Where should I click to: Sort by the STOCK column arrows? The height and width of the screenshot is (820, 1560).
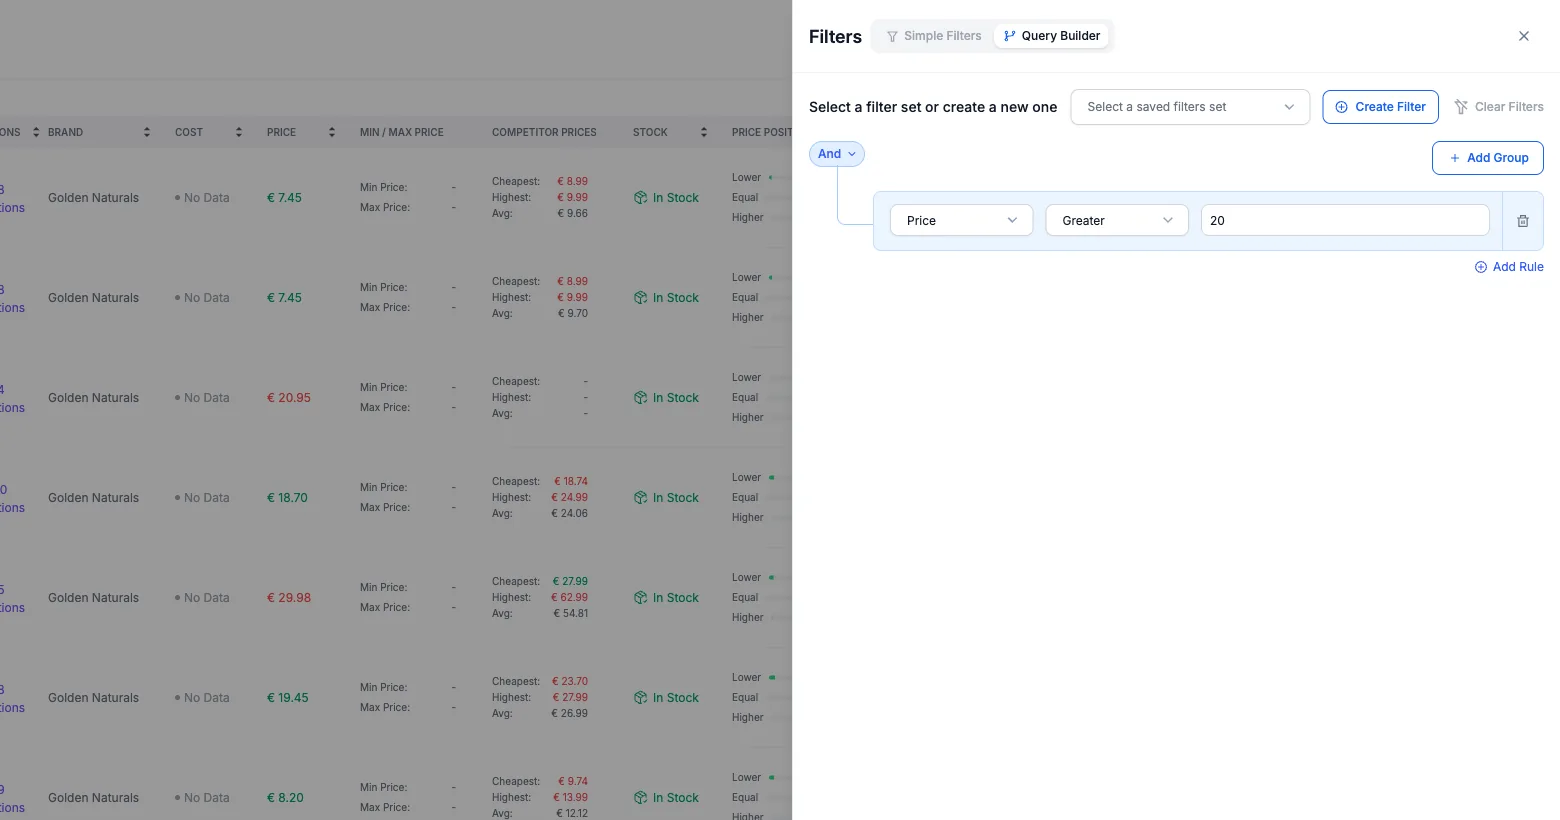(x=704, y=132)
